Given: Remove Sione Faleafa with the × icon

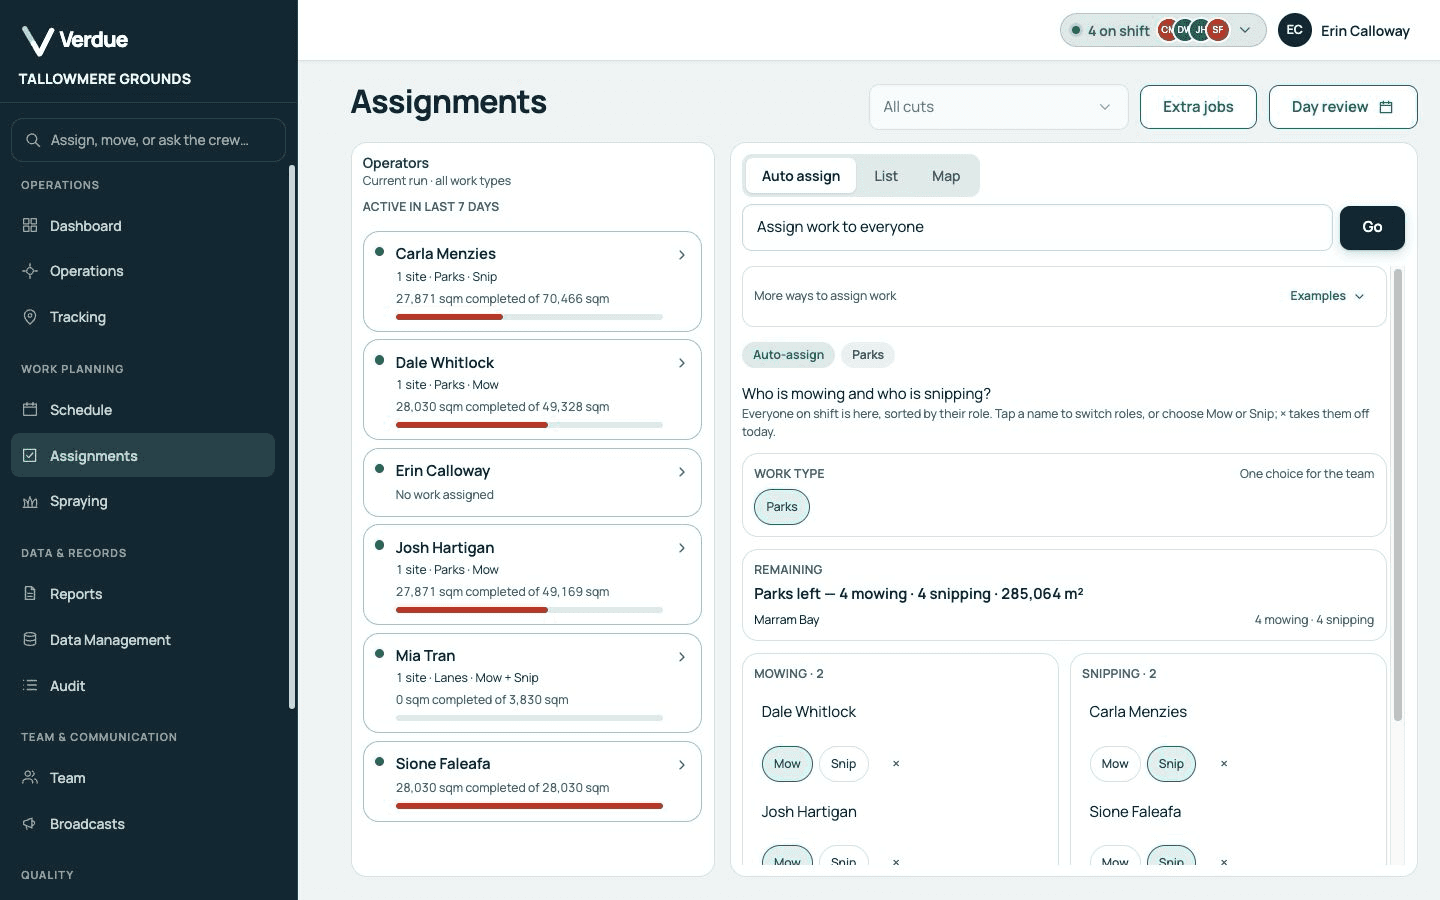Looking at the screenshot, I should [x=1224, y=861].
